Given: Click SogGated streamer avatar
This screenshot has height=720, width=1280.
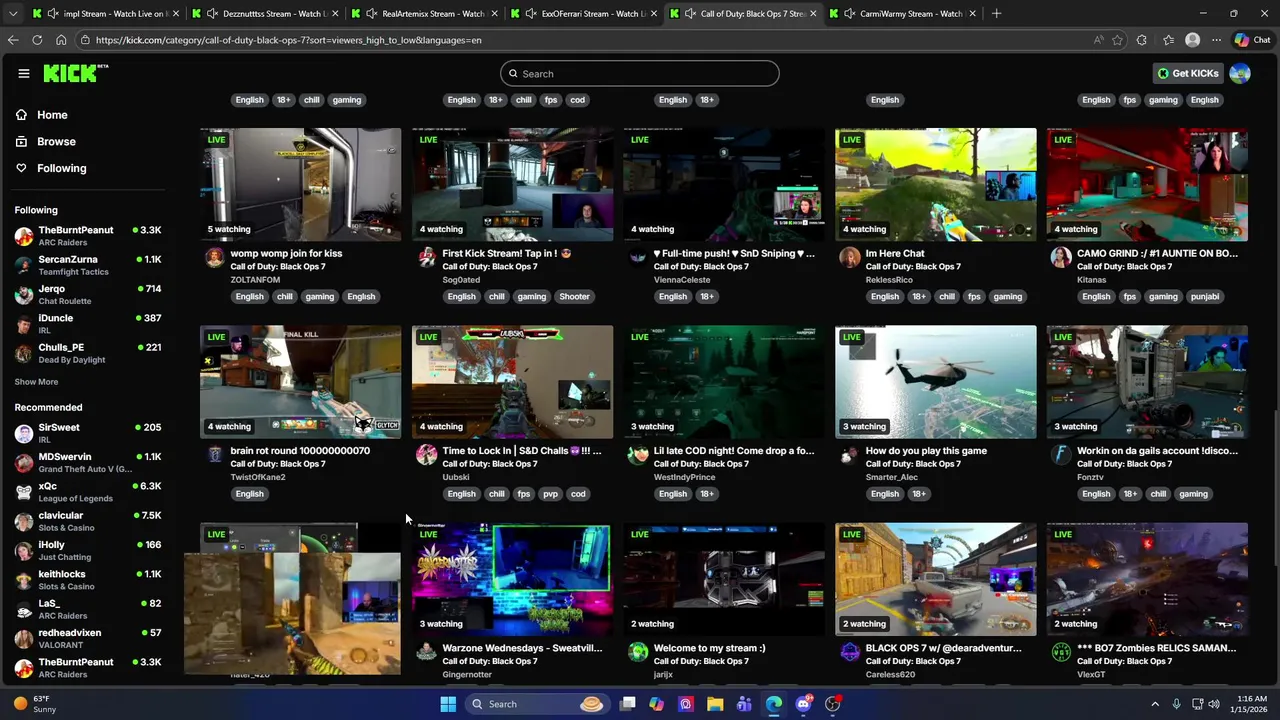Looking at the screenshot, I should point(427,258).
